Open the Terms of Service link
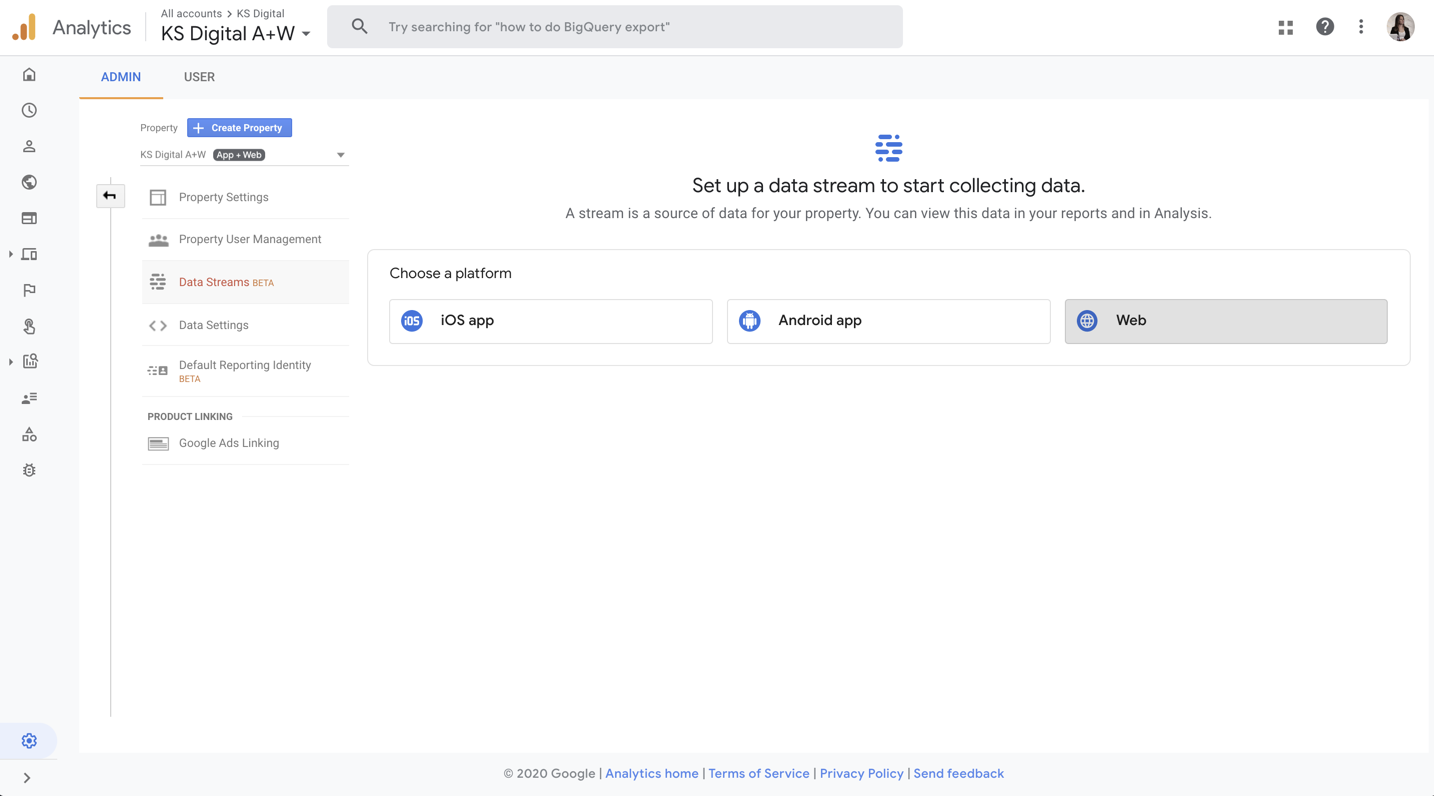This screenshot has height=796, width=1434. tap(759, 774)
